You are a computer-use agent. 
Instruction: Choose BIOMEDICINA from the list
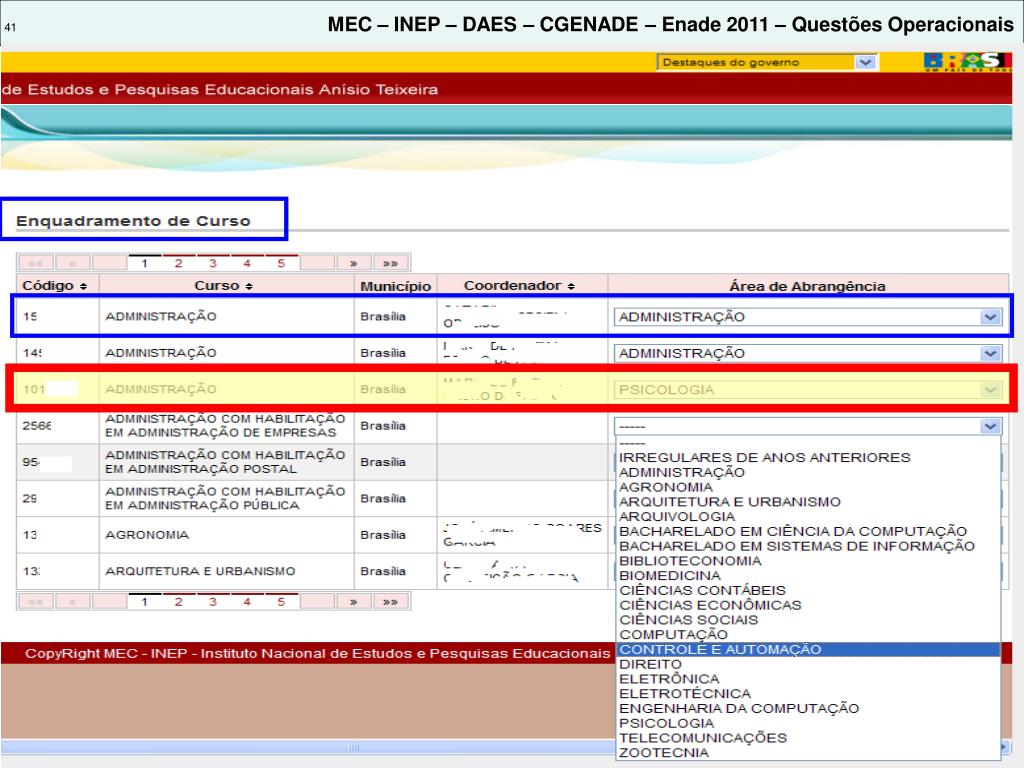pos(808,575)
